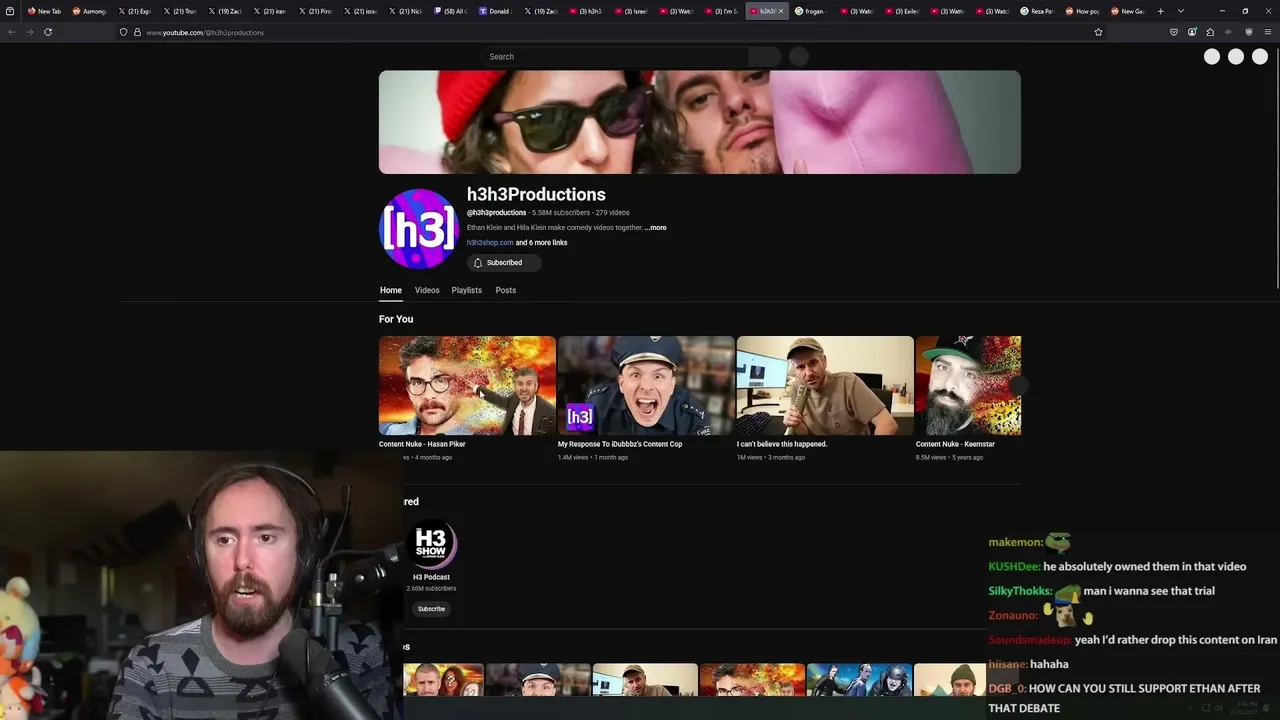The width and height of the screenshot is (1280, 720).
Task: Show next videos with carousel arrow
Action: click(1020, 385)
